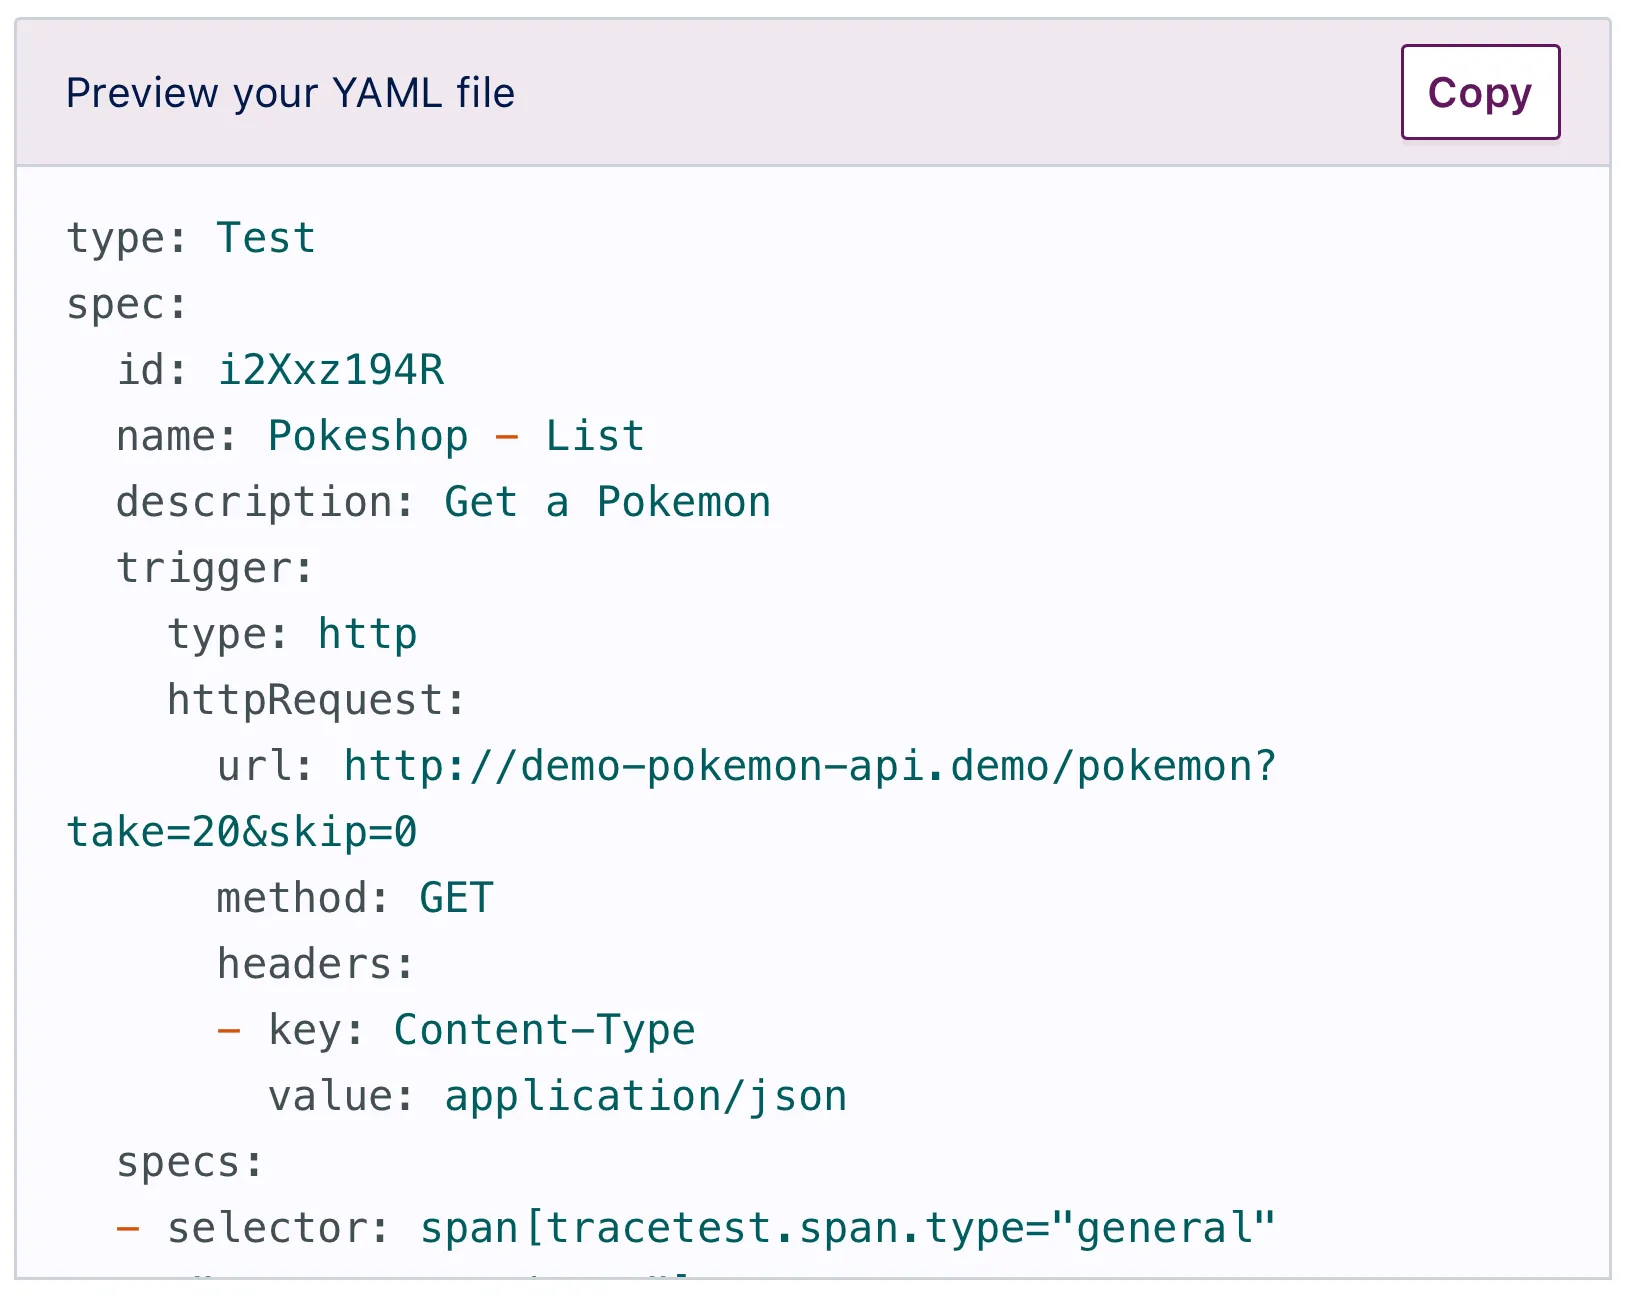Viewport: 1628px width, 1300px height.
Task: Select the test id i2Xxz194R
Action: coord(331,370)
